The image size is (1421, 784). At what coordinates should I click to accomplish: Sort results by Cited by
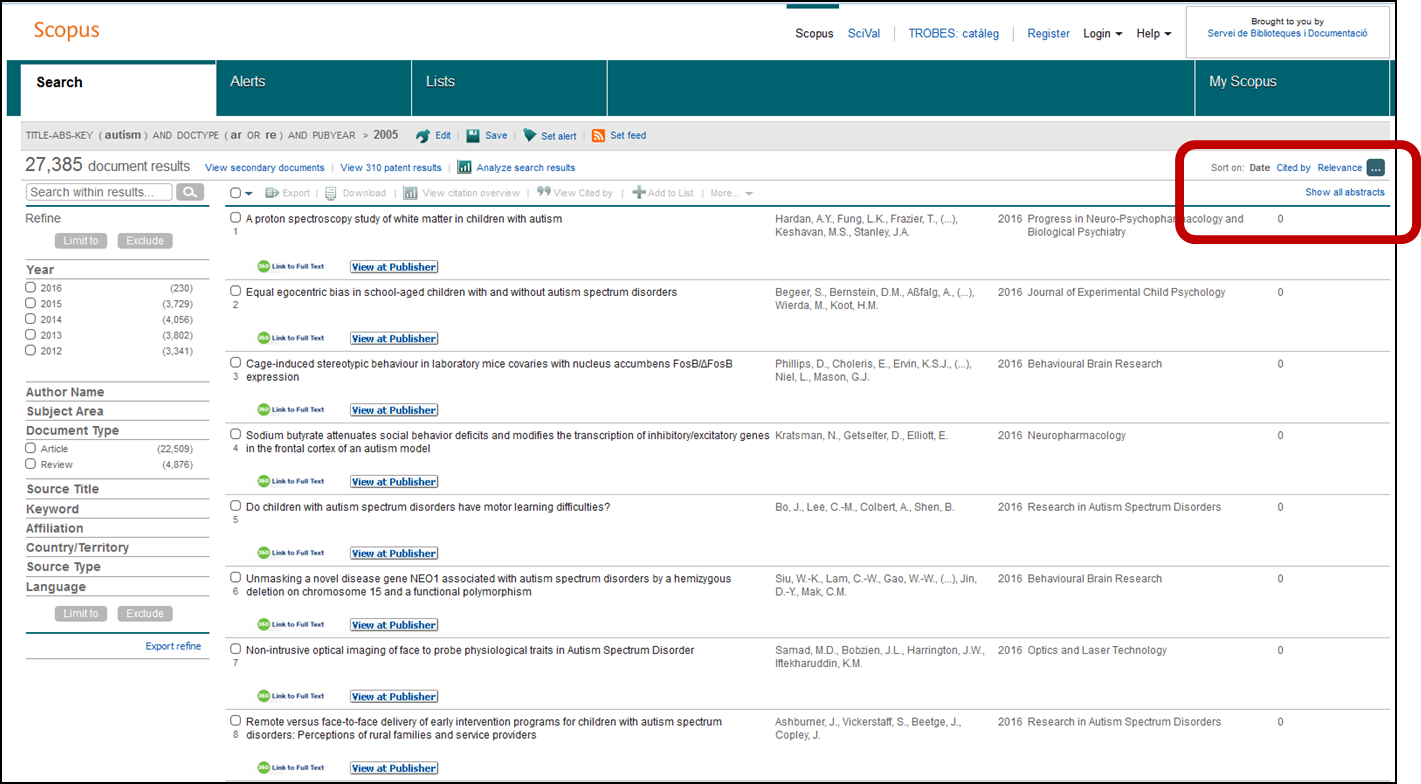click(1293, 168)
